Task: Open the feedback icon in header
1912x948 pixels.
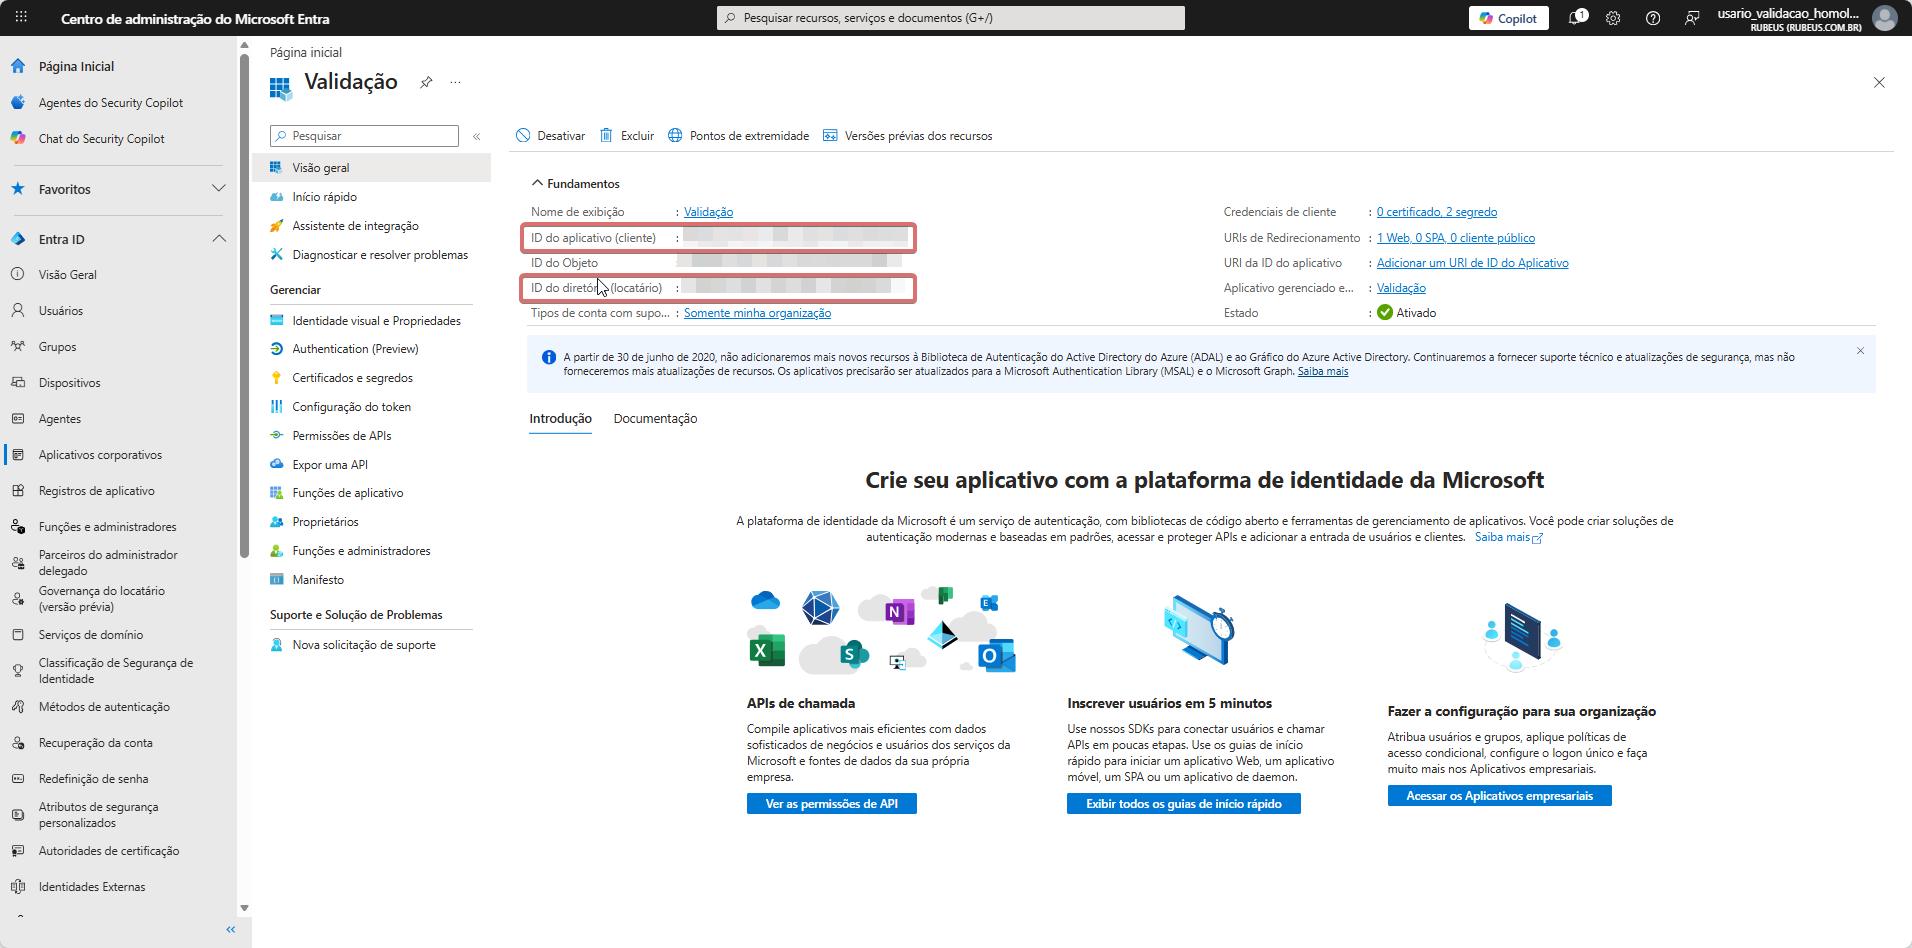Action: [1692, 18]
